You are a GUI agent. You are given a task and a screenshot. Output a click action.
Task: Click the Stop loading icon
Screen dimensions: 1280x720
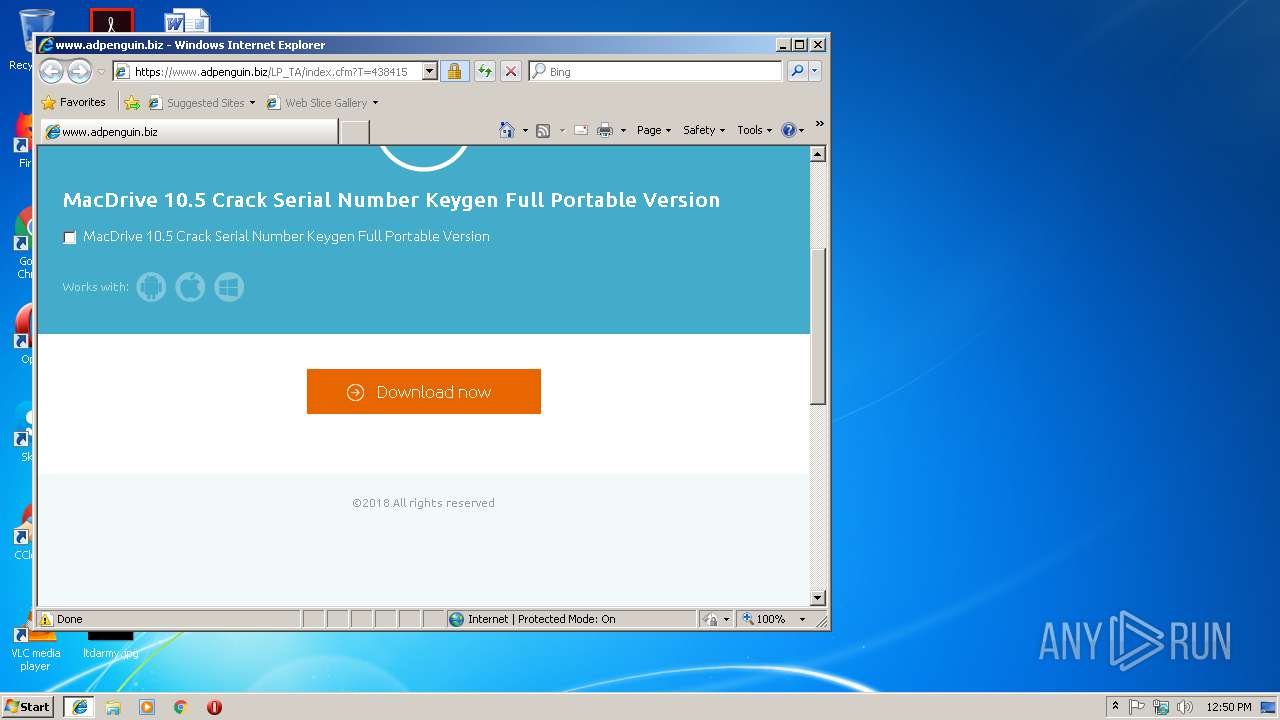click(x=510, y=72)
